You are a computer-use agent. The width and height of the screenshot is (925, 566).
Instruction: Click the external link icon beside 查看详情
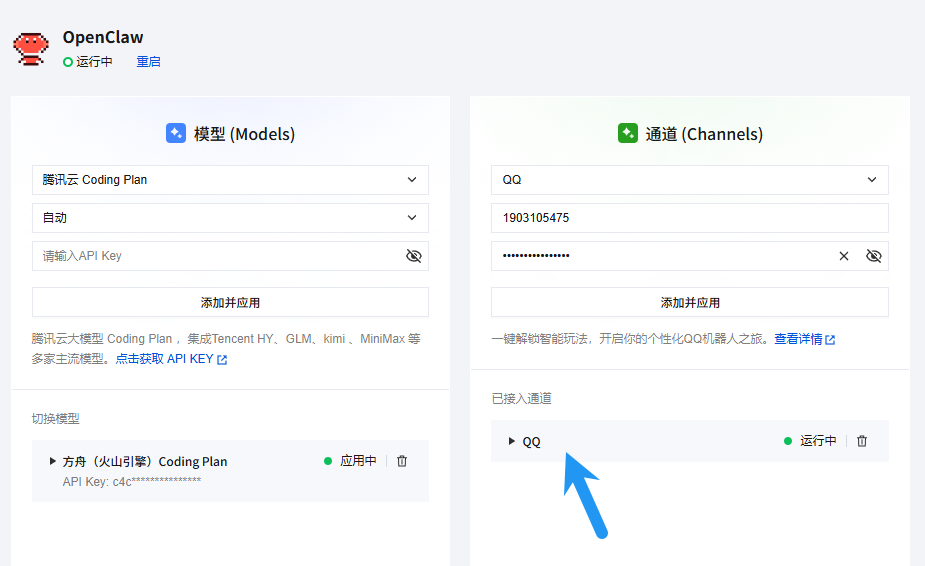point(830,340)
